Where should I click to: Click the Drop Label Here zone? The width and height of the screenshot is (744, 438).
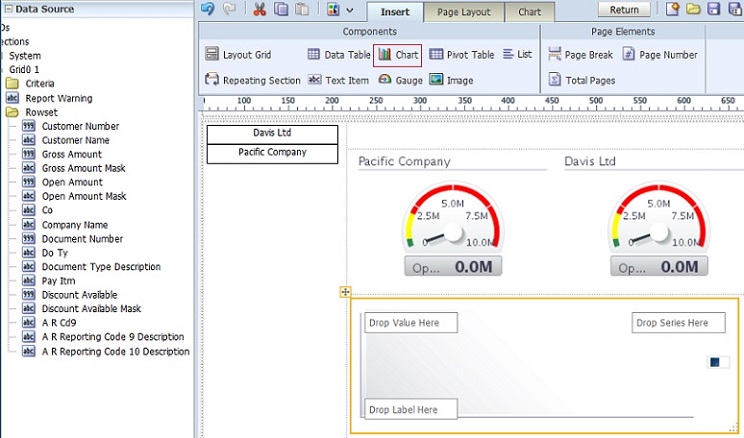tap(411, 409)
